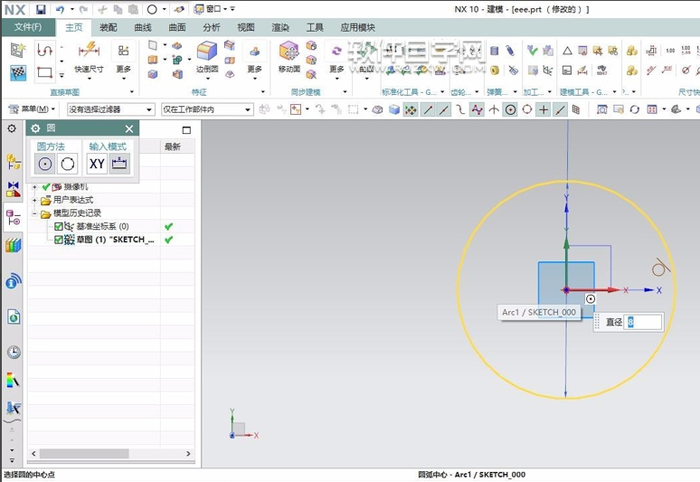
Task: Click the Edge Blend (边倒圆) tool
Action: pyautogui.click(x=207, y=51)
